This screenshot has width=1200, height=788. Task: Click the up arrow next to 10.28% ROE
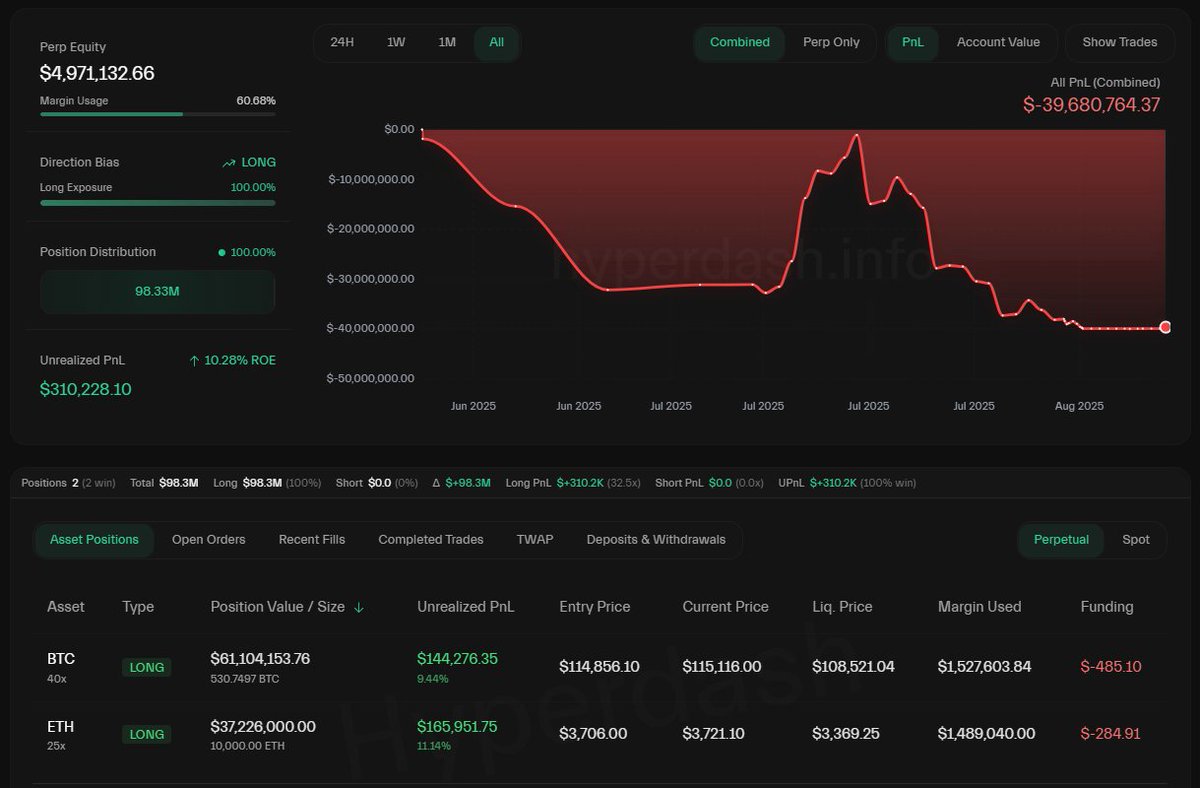(194, 360)
